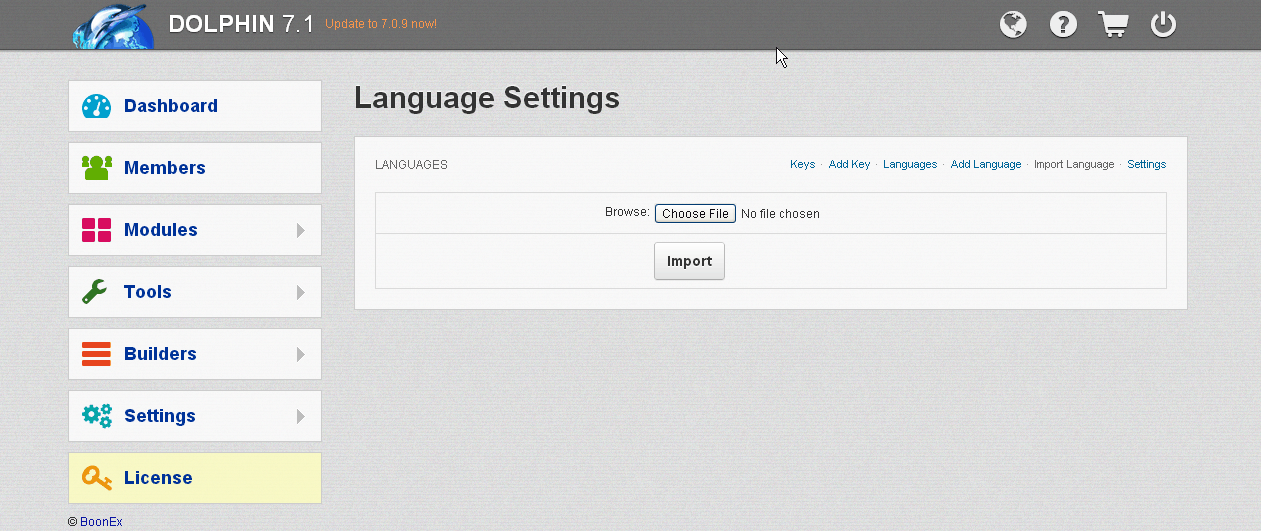Click the orange License key icon
The image size is (1261, 531).
click(96, 478)
